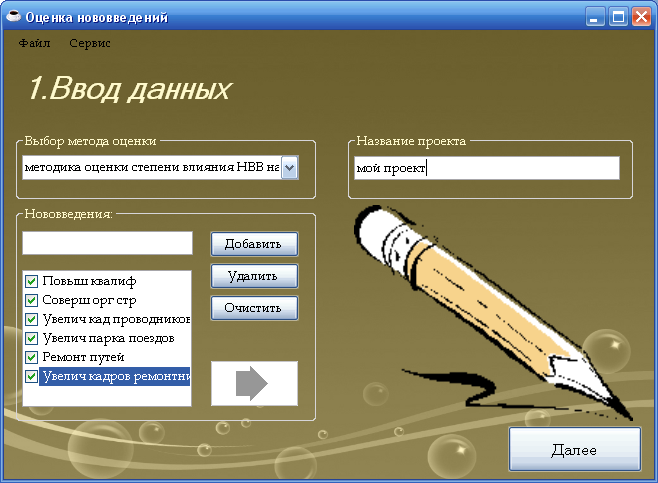Viewport: 658px width, 483px height.
Task: Minimize the Оценка нововведений window
Action: [595, 17]
